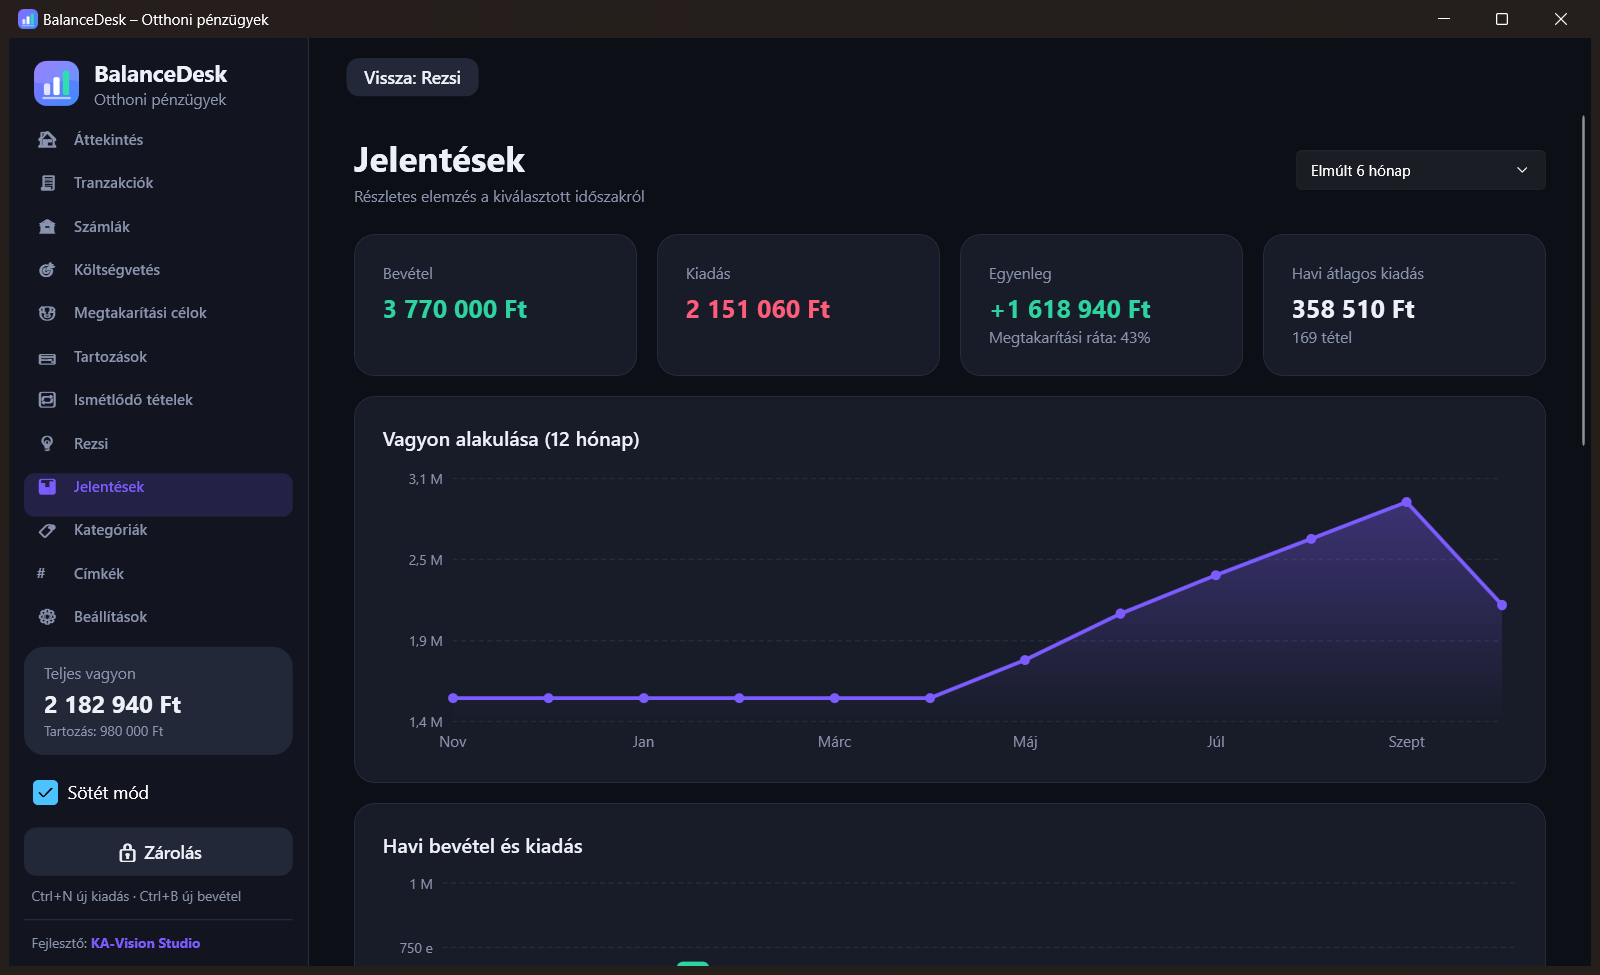Click the Vagyon alakulása (12 hónap) heading
1600x975 pixels.
click(511, 439)
